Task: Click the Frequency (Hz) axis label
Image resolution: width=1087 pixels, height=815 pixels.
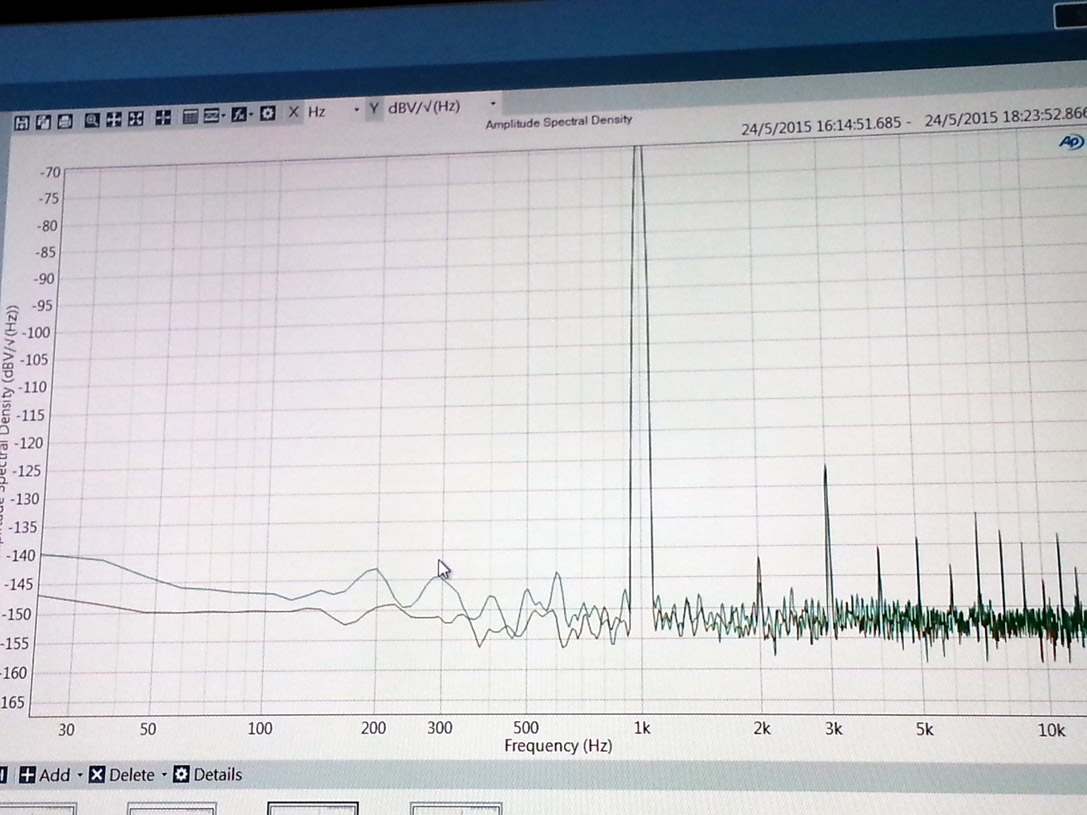Action: pos(558,746)
